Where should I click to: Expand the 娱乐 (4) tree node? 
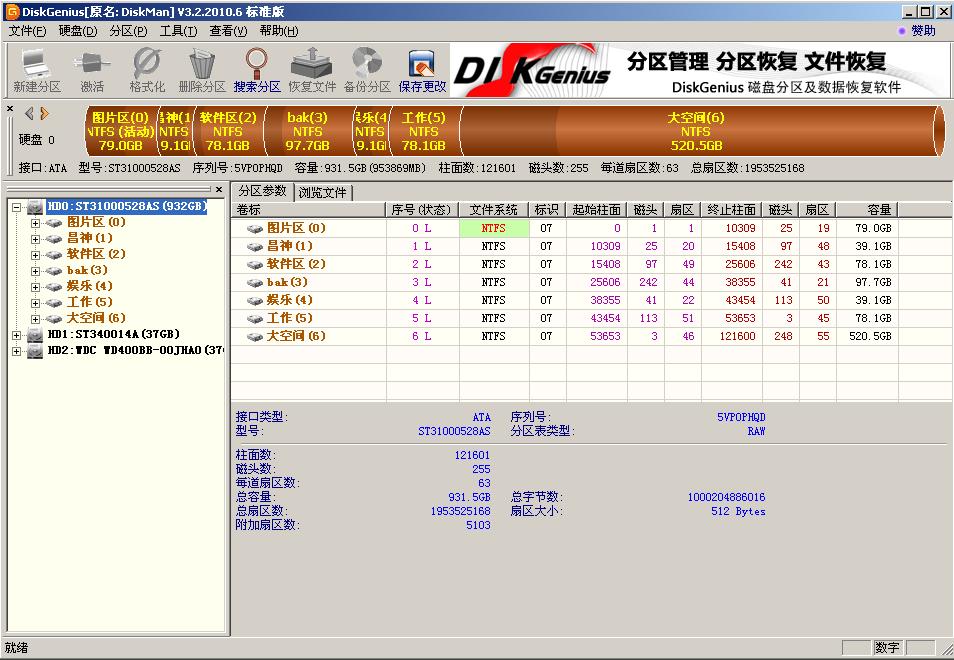tap(35, 287)
